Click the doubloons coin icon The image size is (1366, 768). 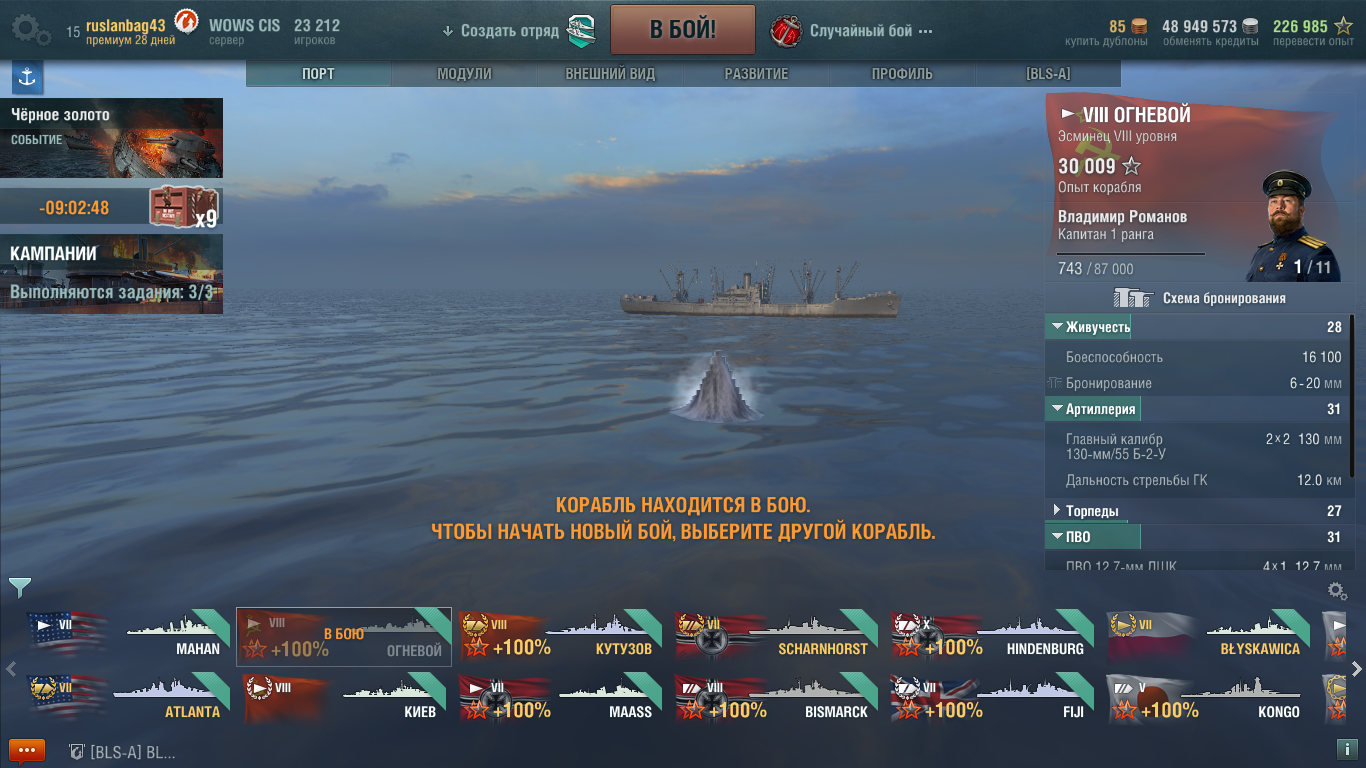pos(1139,26)
